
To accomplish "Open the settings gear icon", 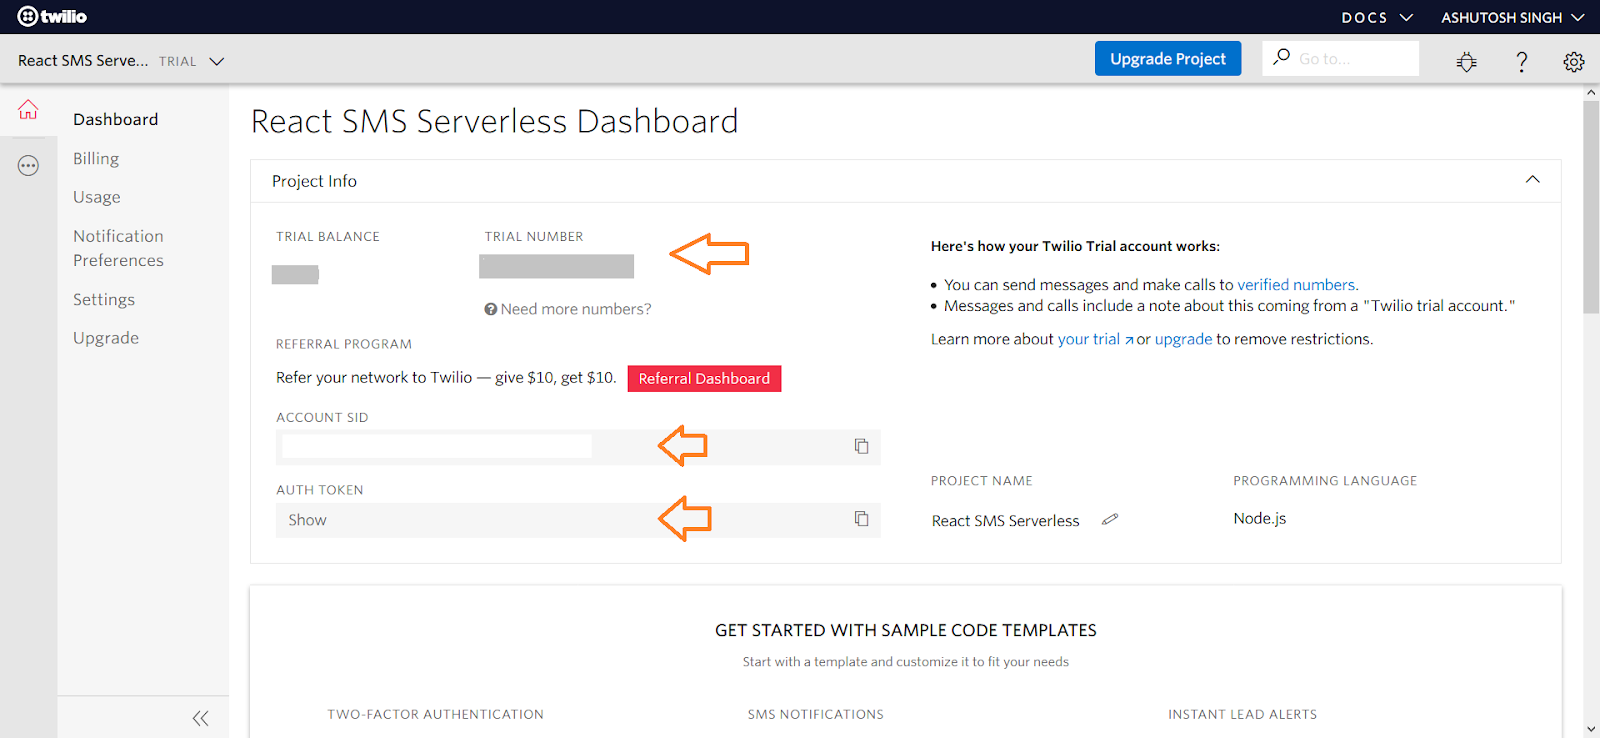I will coord(1574,62).
